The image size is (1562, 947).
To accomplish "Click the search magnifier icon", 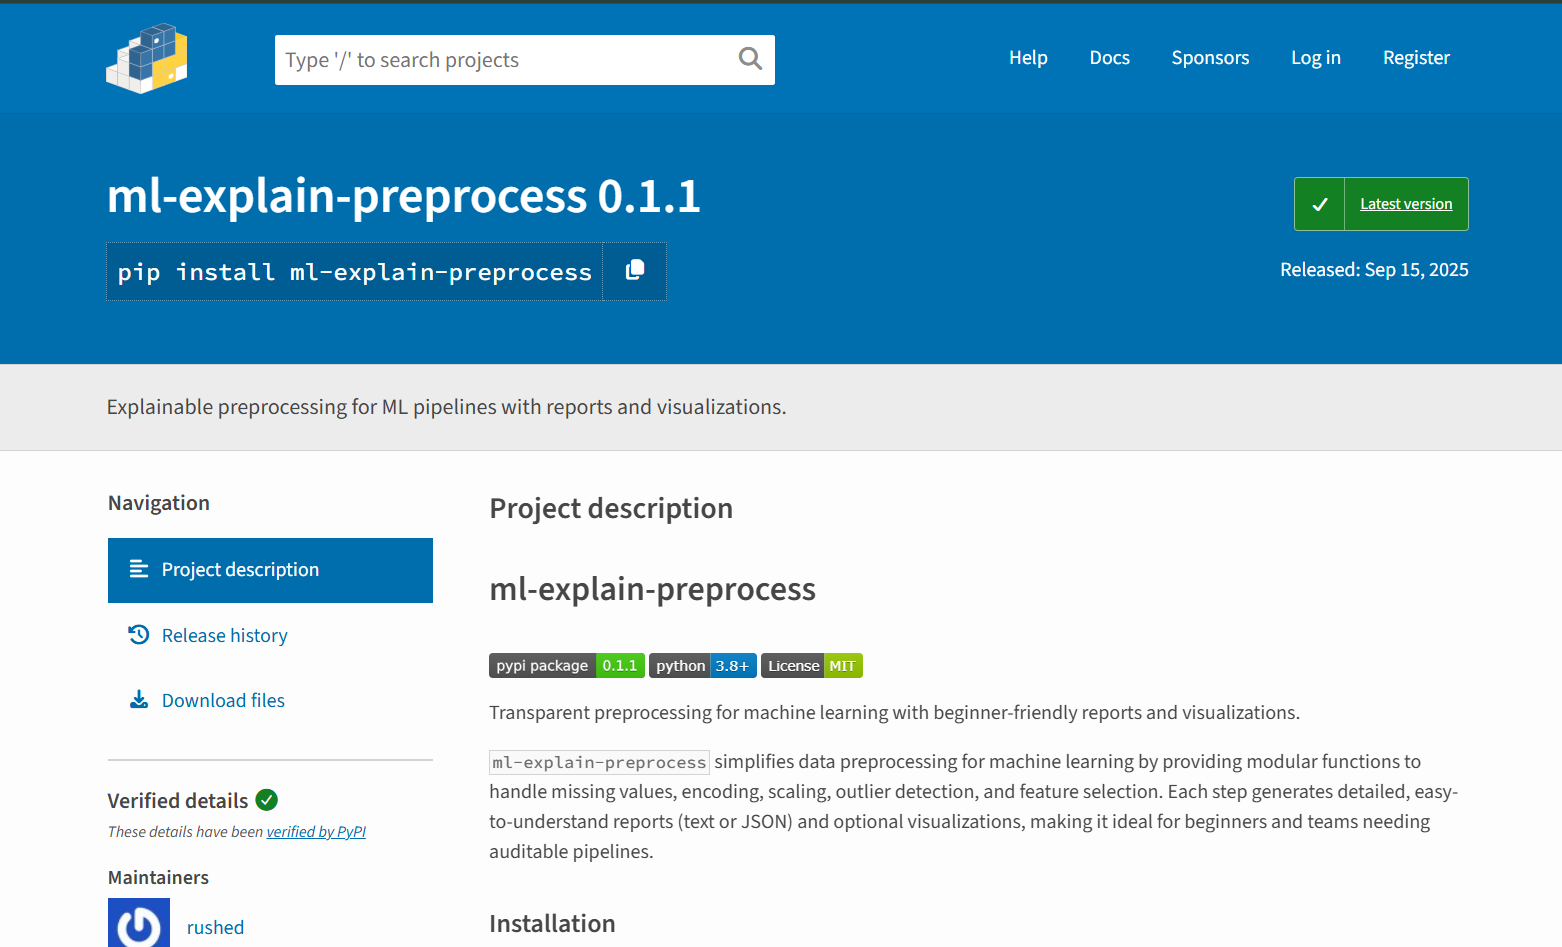I will click(x=750, y=59).
